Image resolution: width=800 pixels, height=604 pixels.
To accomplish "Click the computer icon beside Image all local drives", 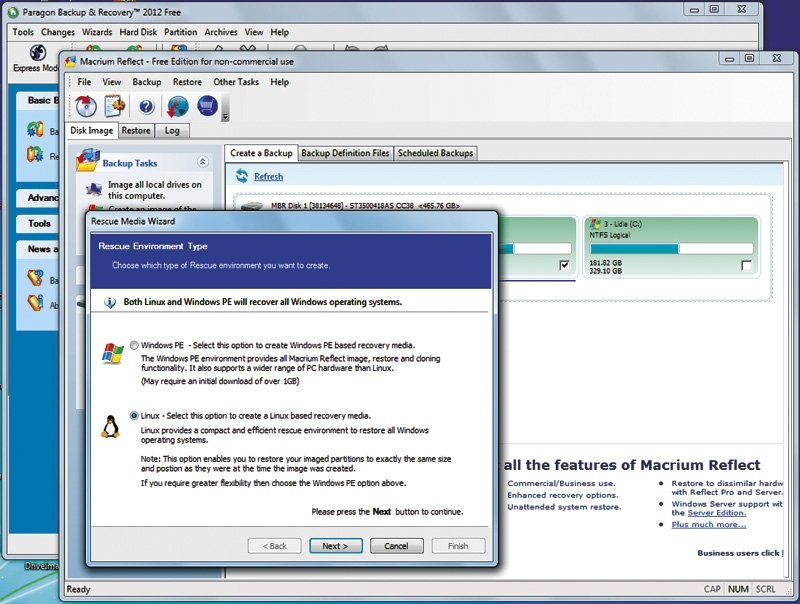I will (93, 189).
